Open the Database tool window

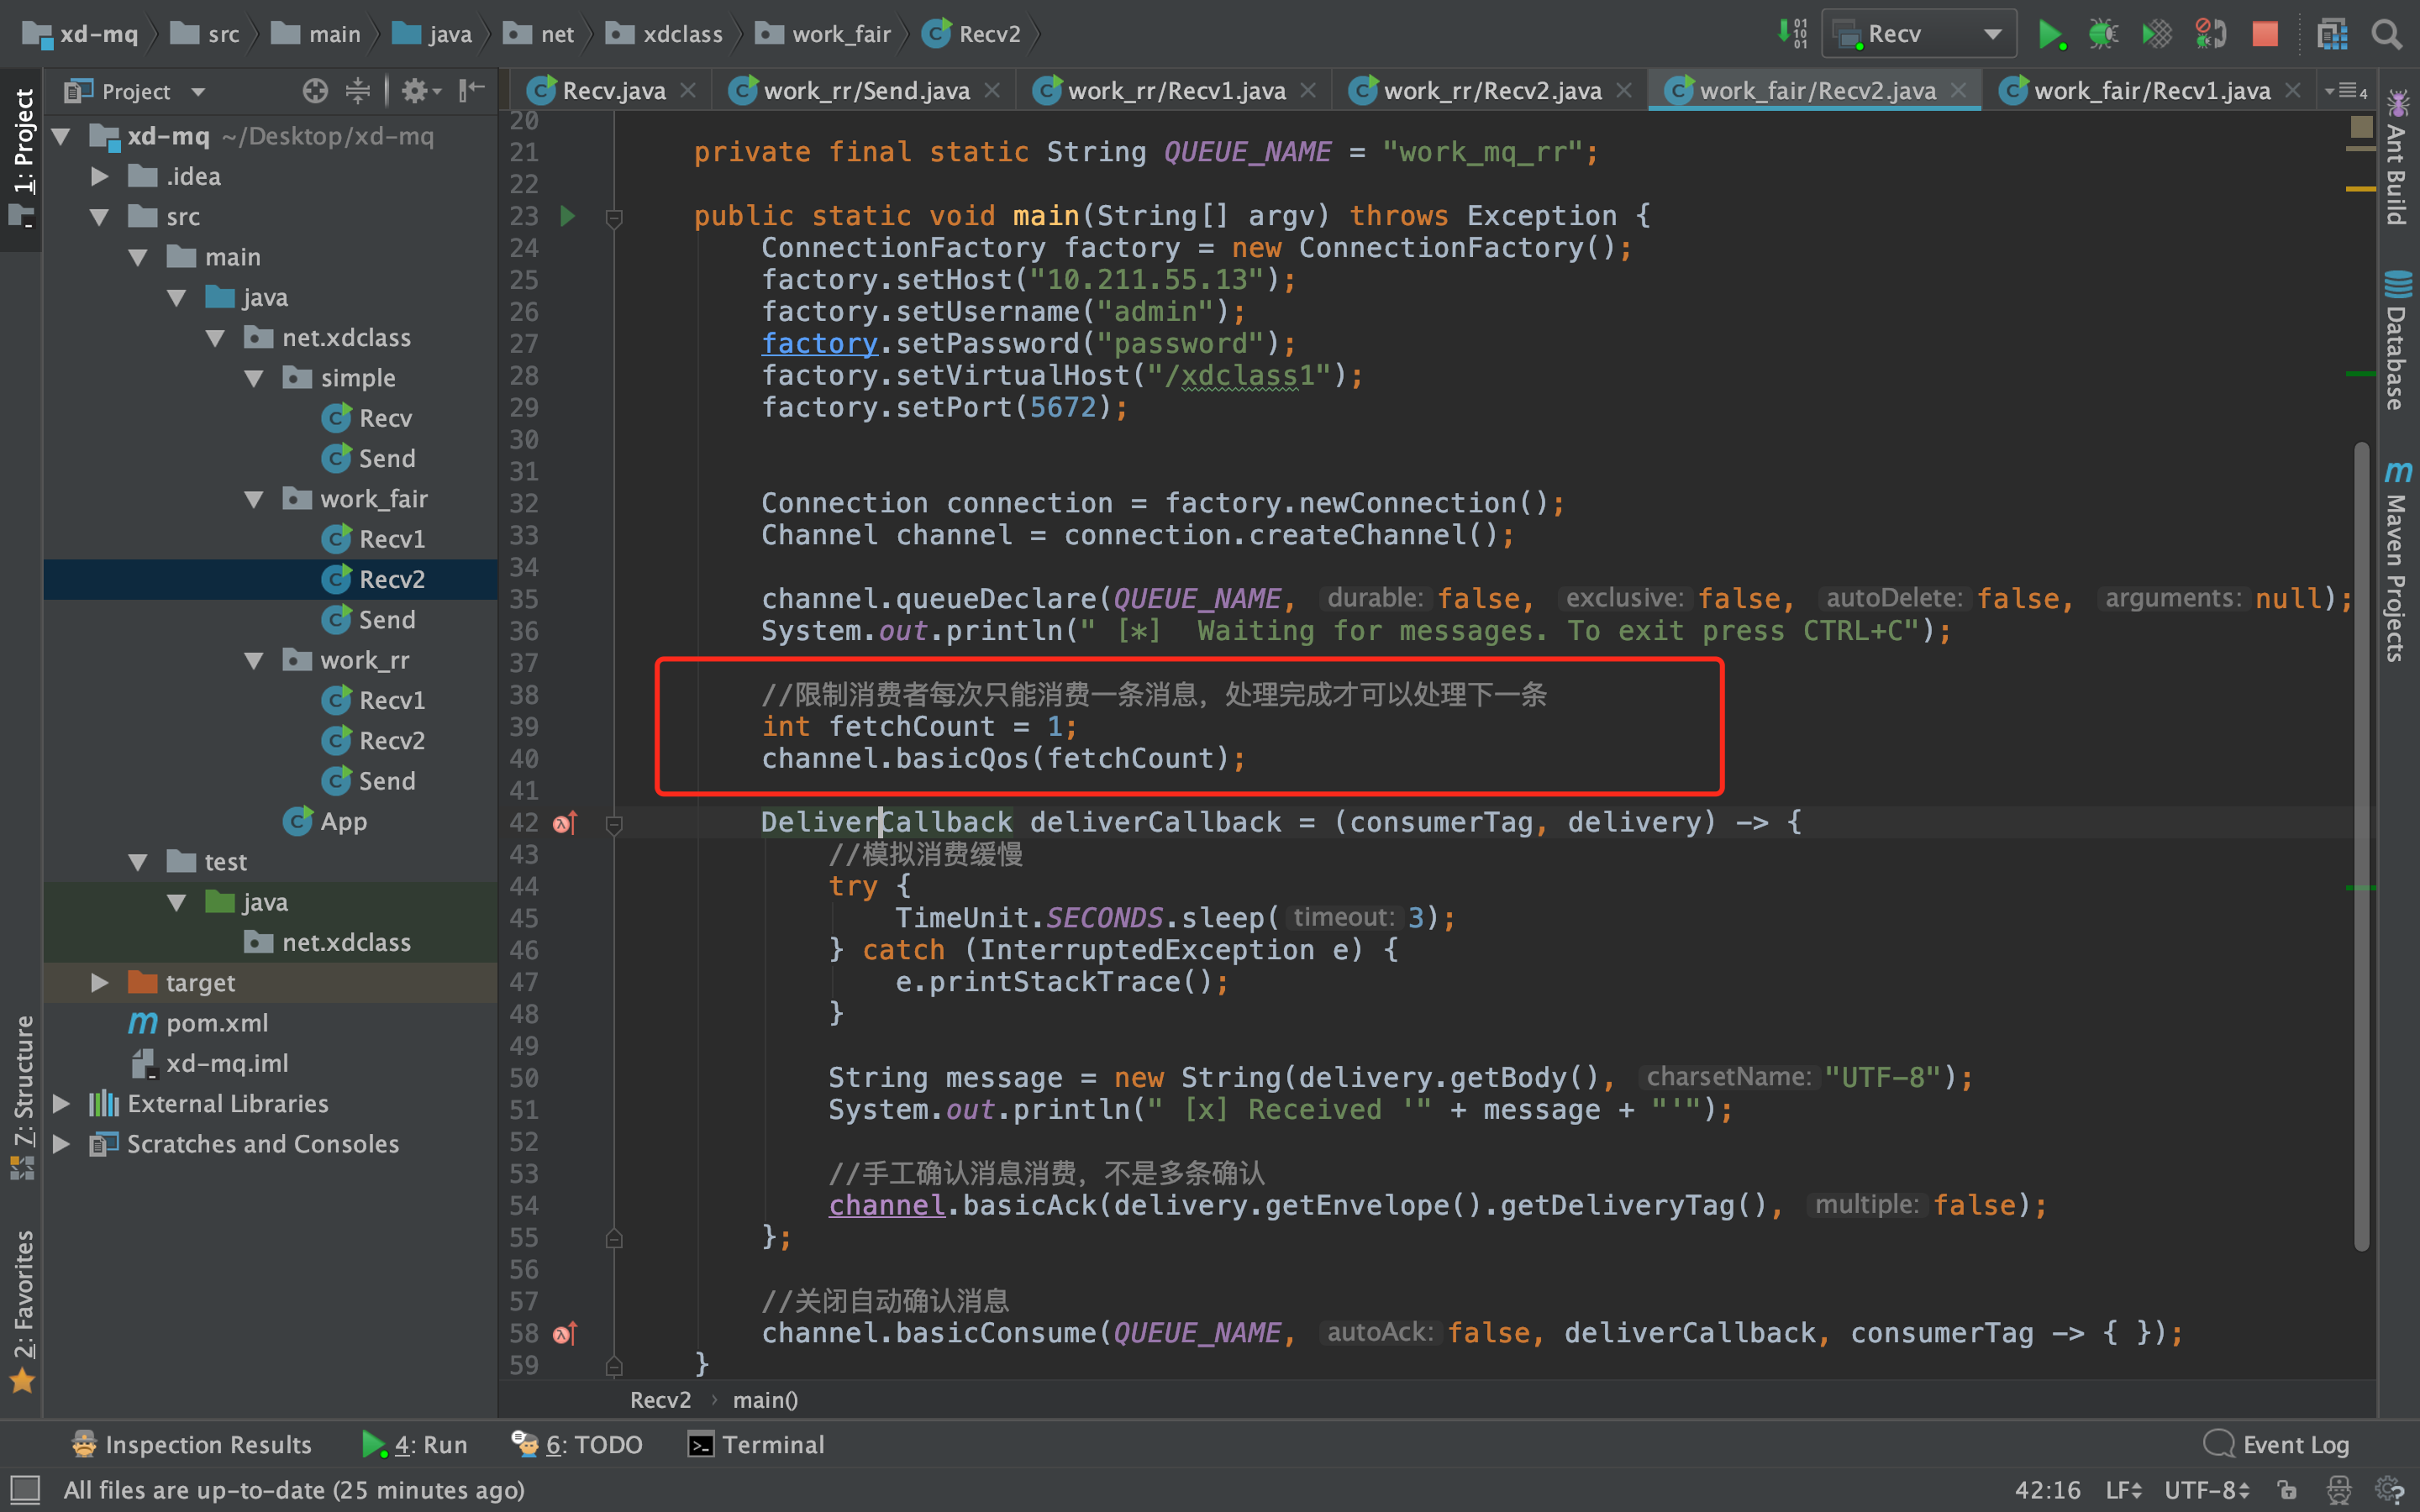[x=2397, y=340]
